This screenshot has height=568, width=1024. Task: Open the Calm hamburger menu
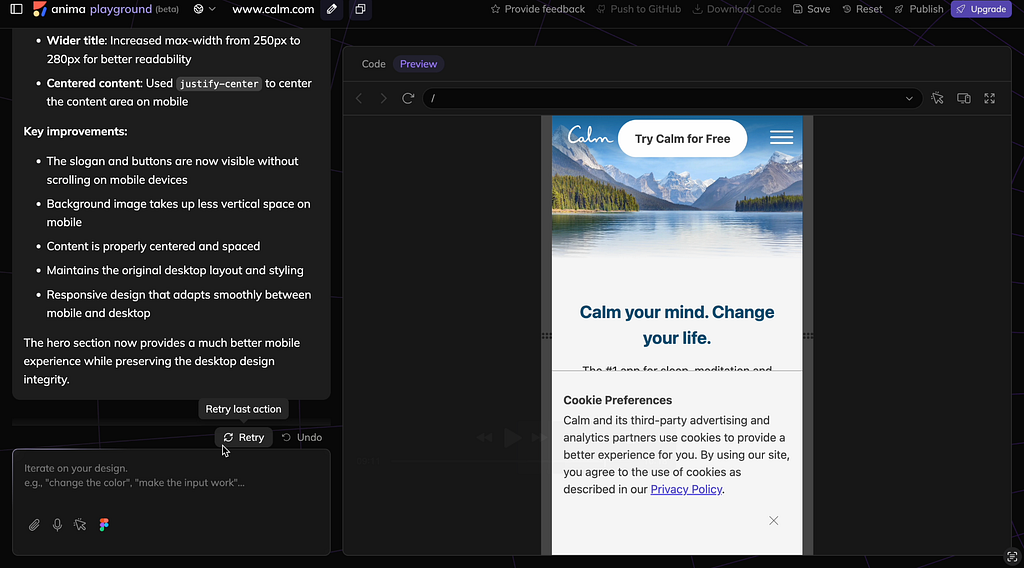pos(781,137)
